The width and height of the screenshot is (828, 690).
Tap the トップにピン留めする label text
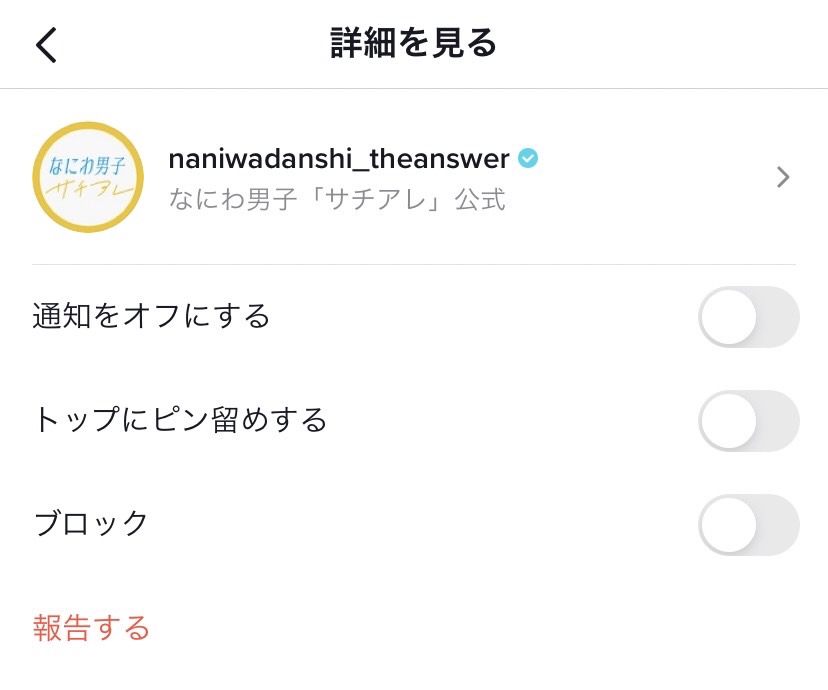pos(180,420)
